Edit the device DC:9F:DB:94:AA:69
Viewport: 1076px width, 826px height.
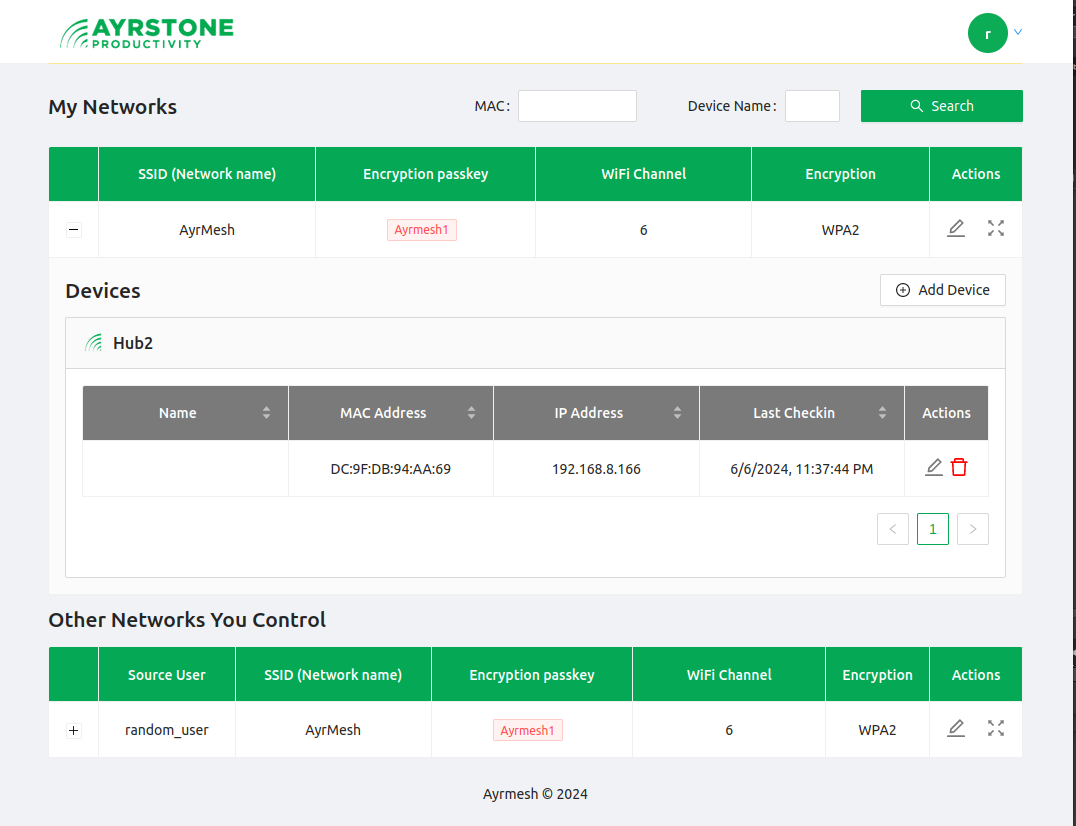[x=934, y=468]
